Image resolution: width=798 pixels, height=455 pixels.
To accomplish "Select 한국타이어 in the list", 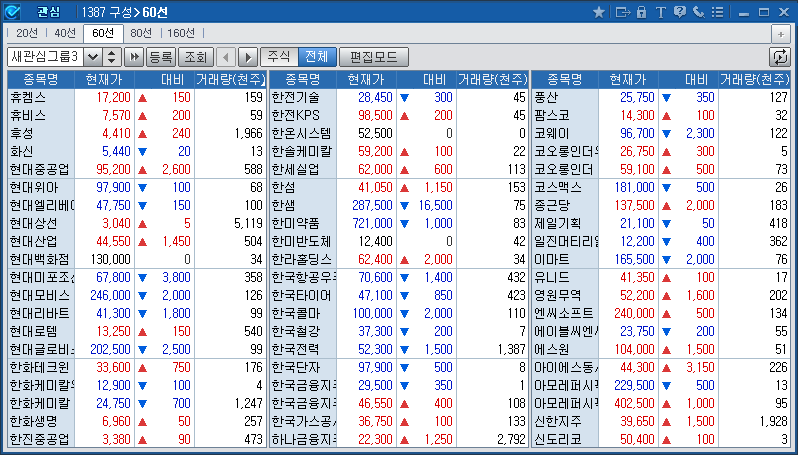I will pos(301,296).
